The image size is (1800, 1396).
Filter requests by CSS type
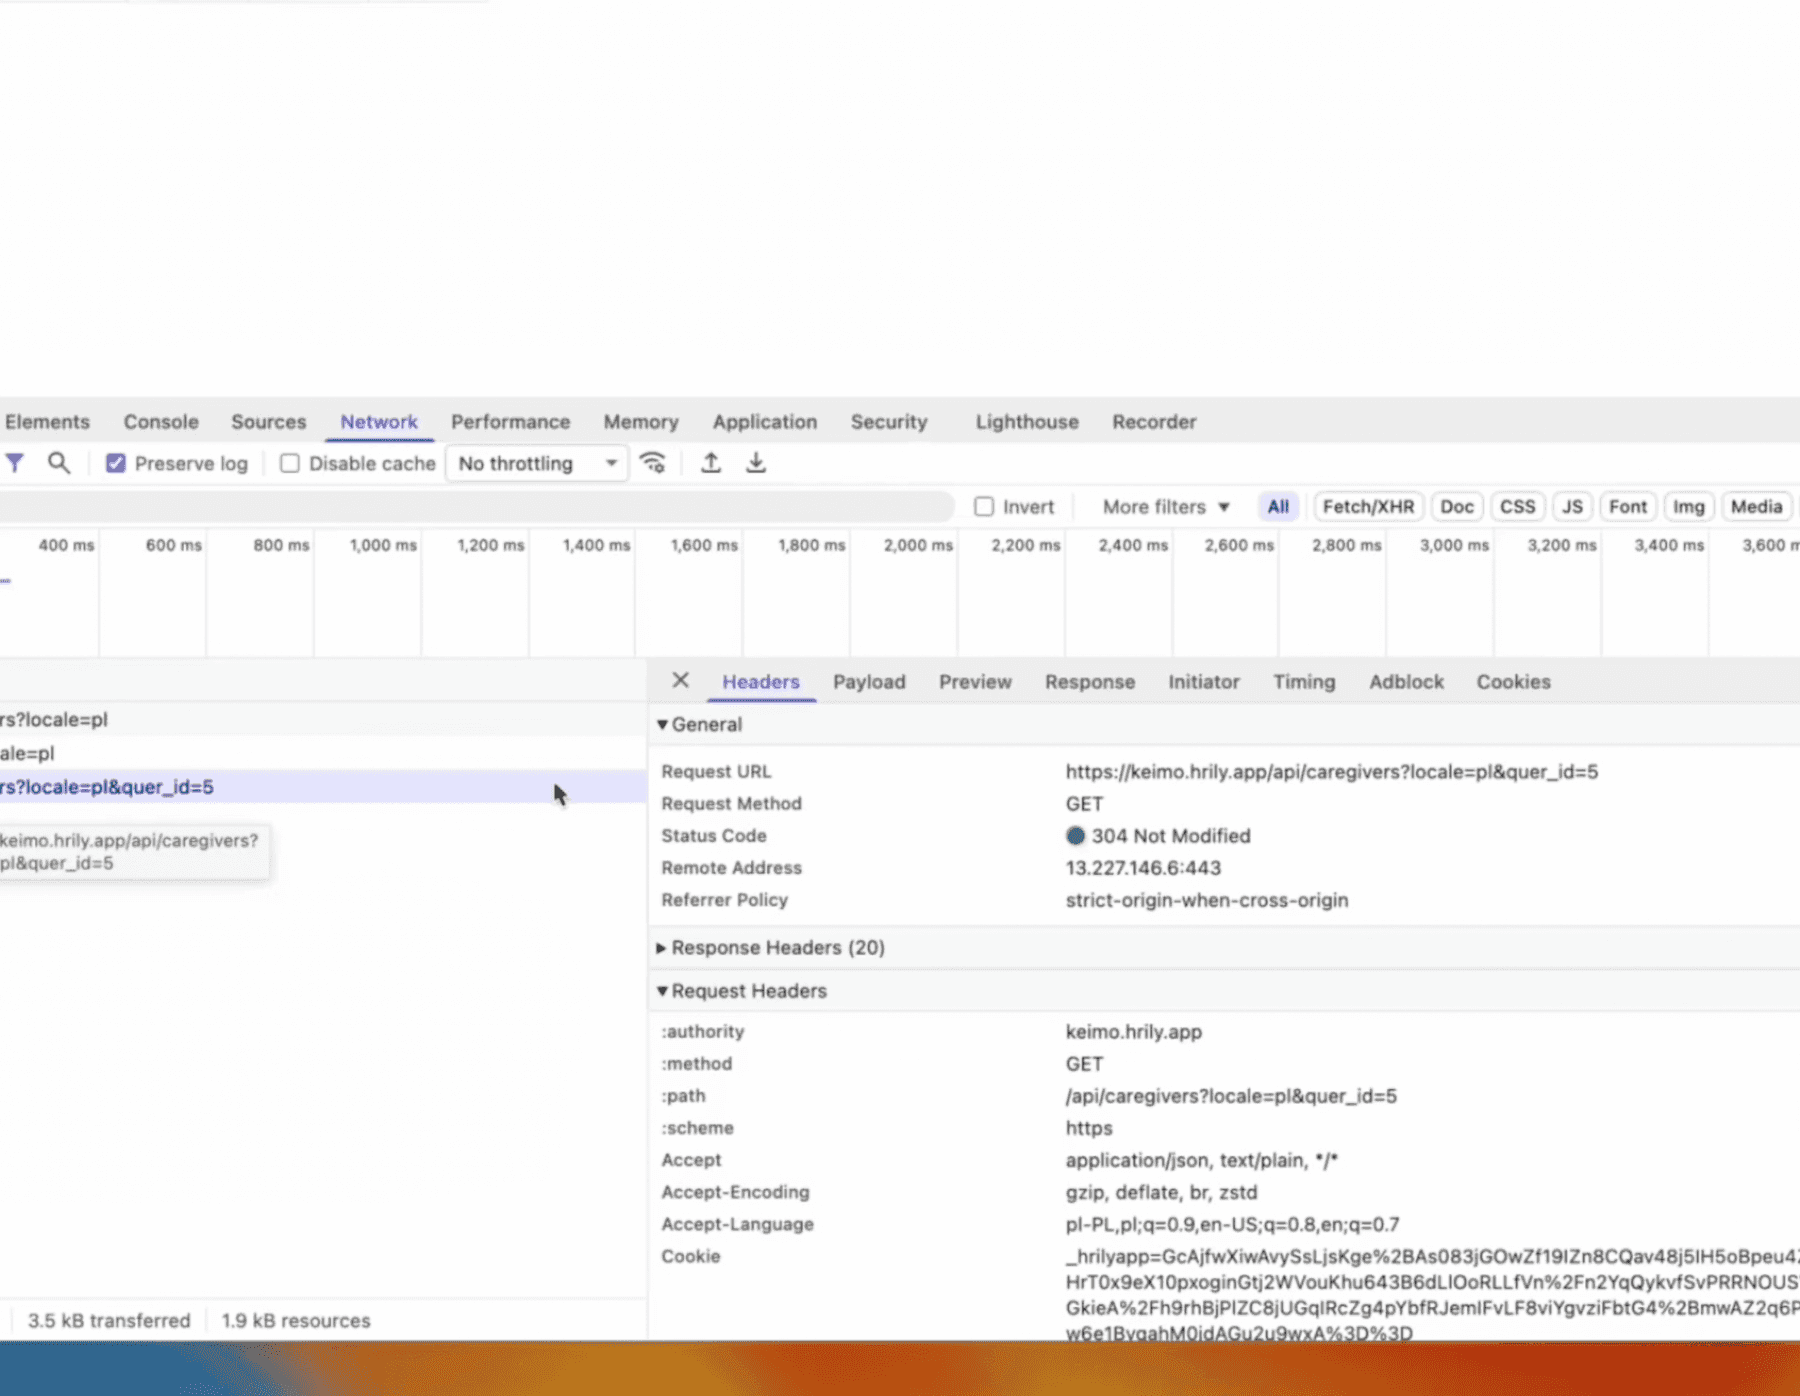pos(1517,507)
